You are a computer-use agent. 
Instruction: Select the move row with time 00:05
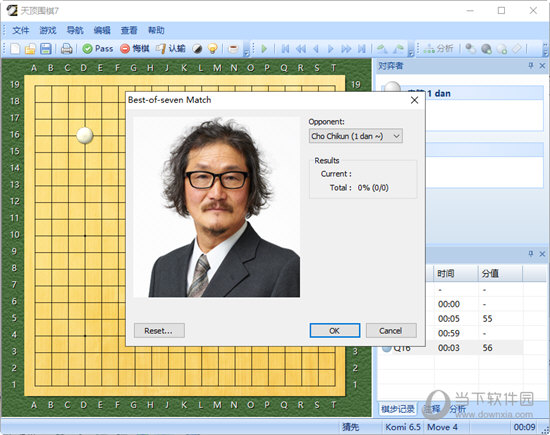pos(451,319)
